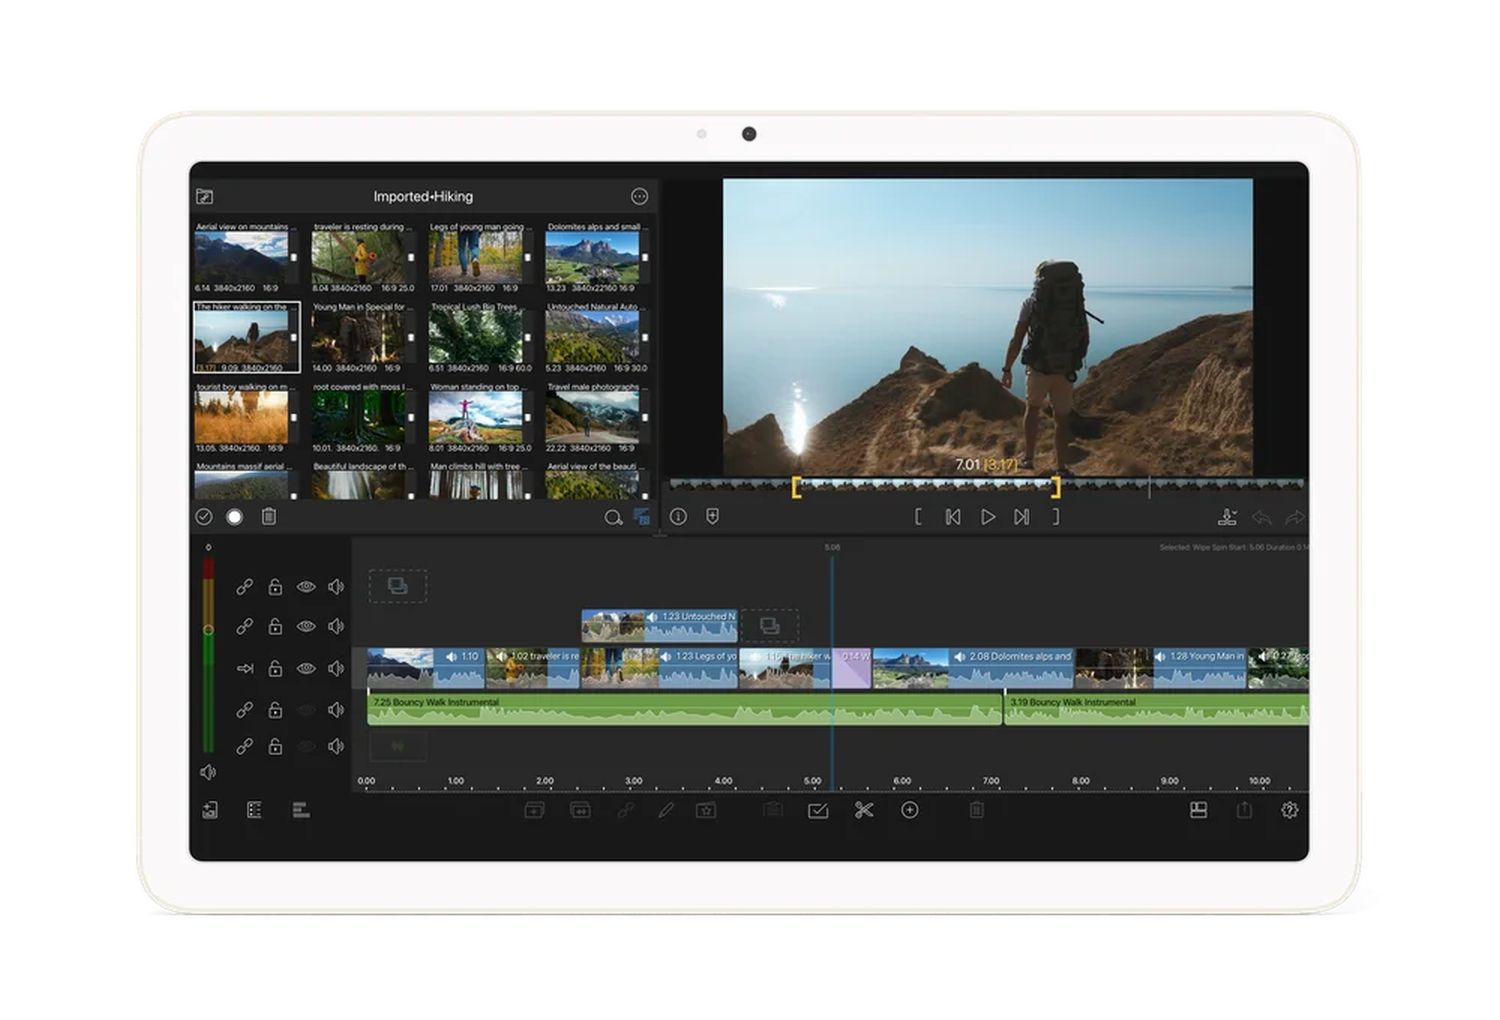Click the scissors split clip tool

(864, 810)
